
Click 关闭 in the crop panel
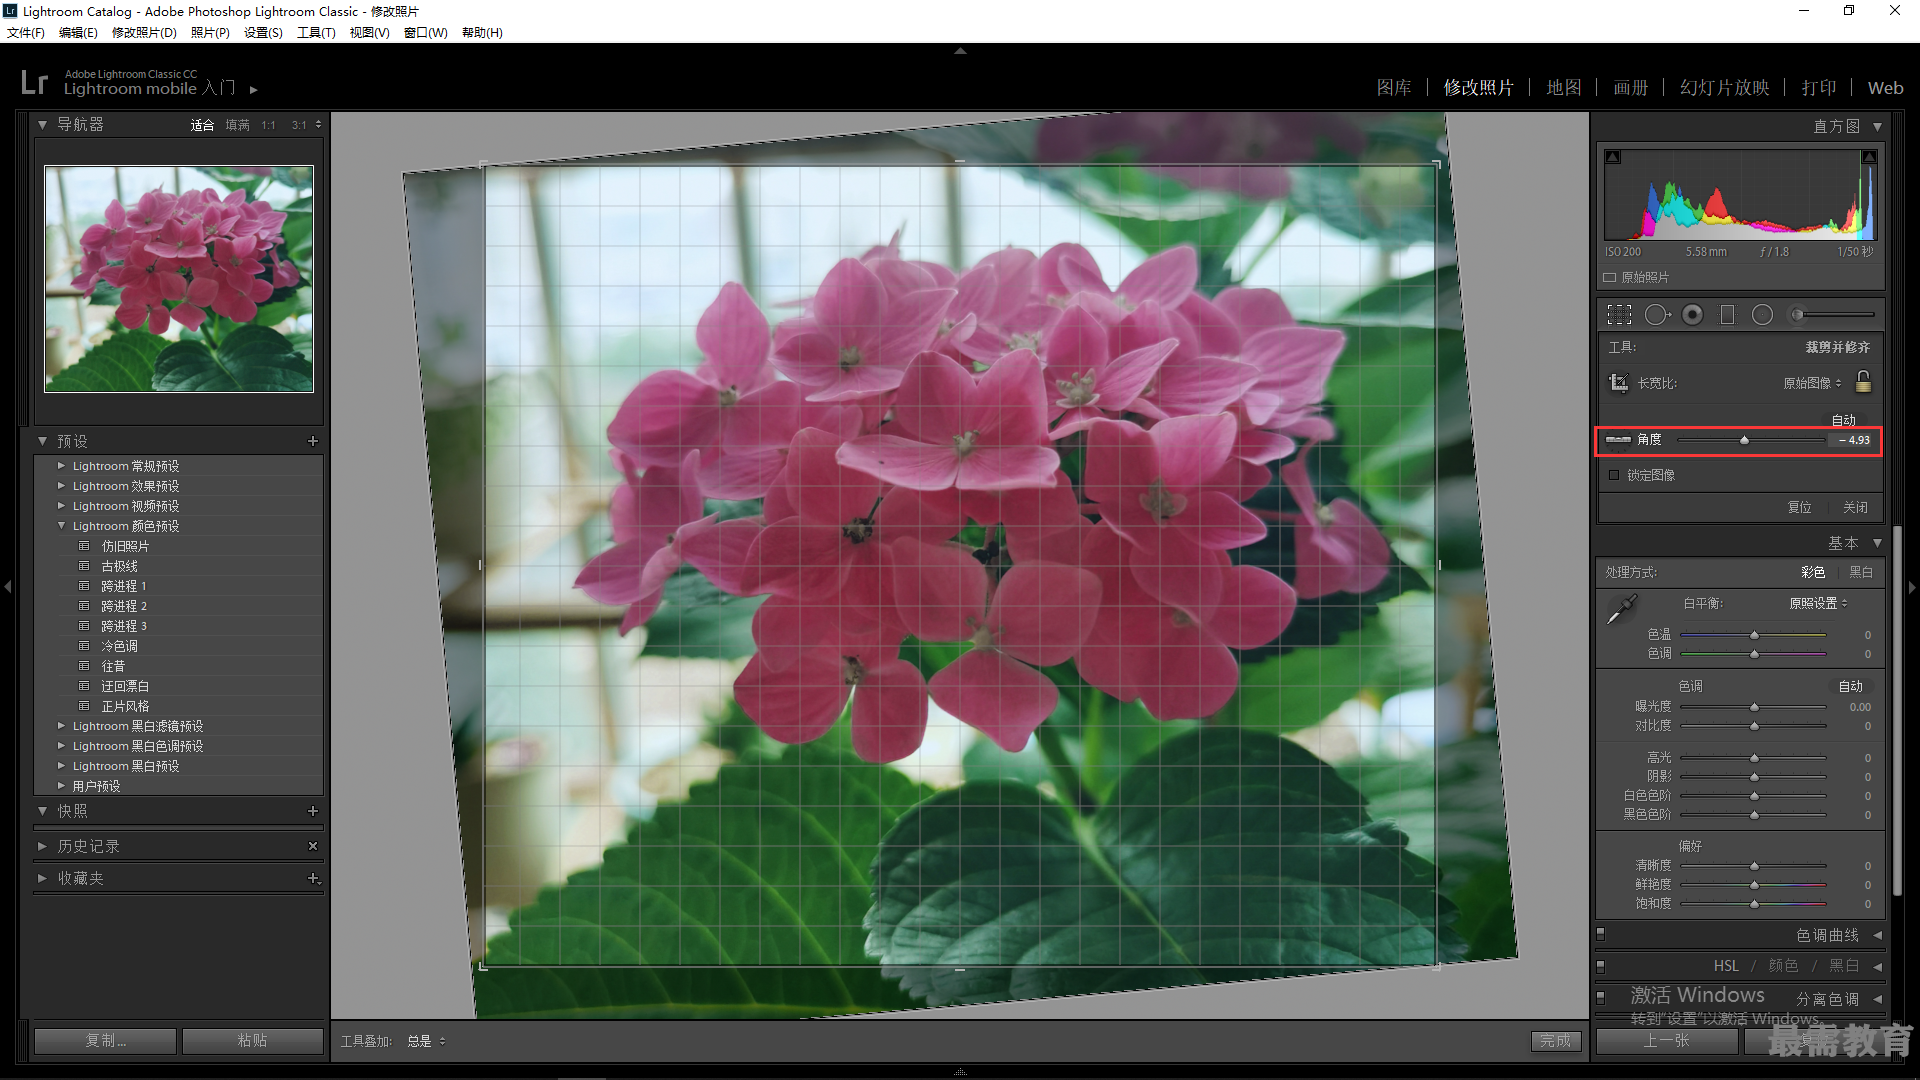[x=1855, y=508]
